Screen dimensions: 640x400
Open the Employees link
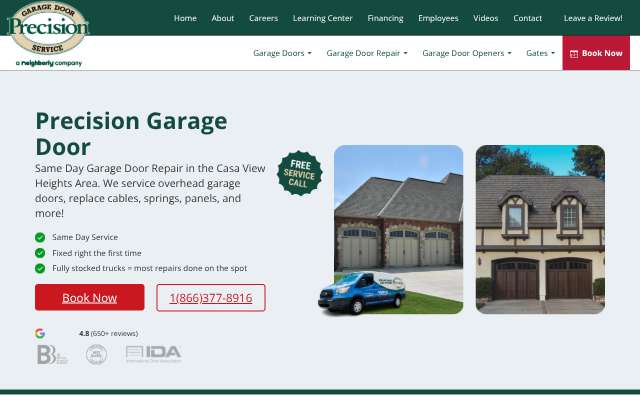tap(438, 18)
